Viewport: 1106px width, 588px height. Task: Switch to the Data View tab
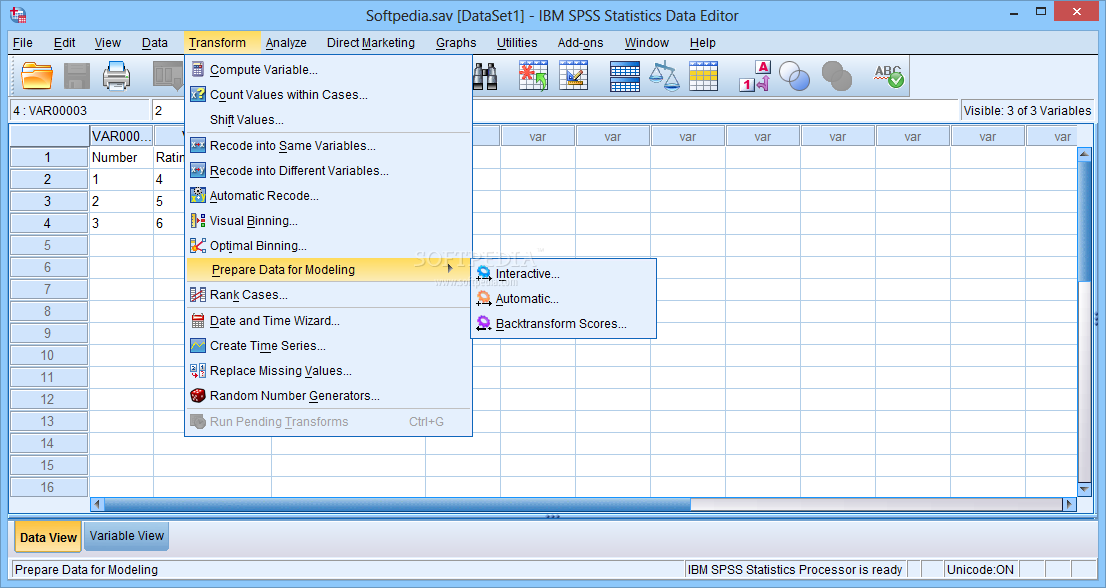(48, 537)
